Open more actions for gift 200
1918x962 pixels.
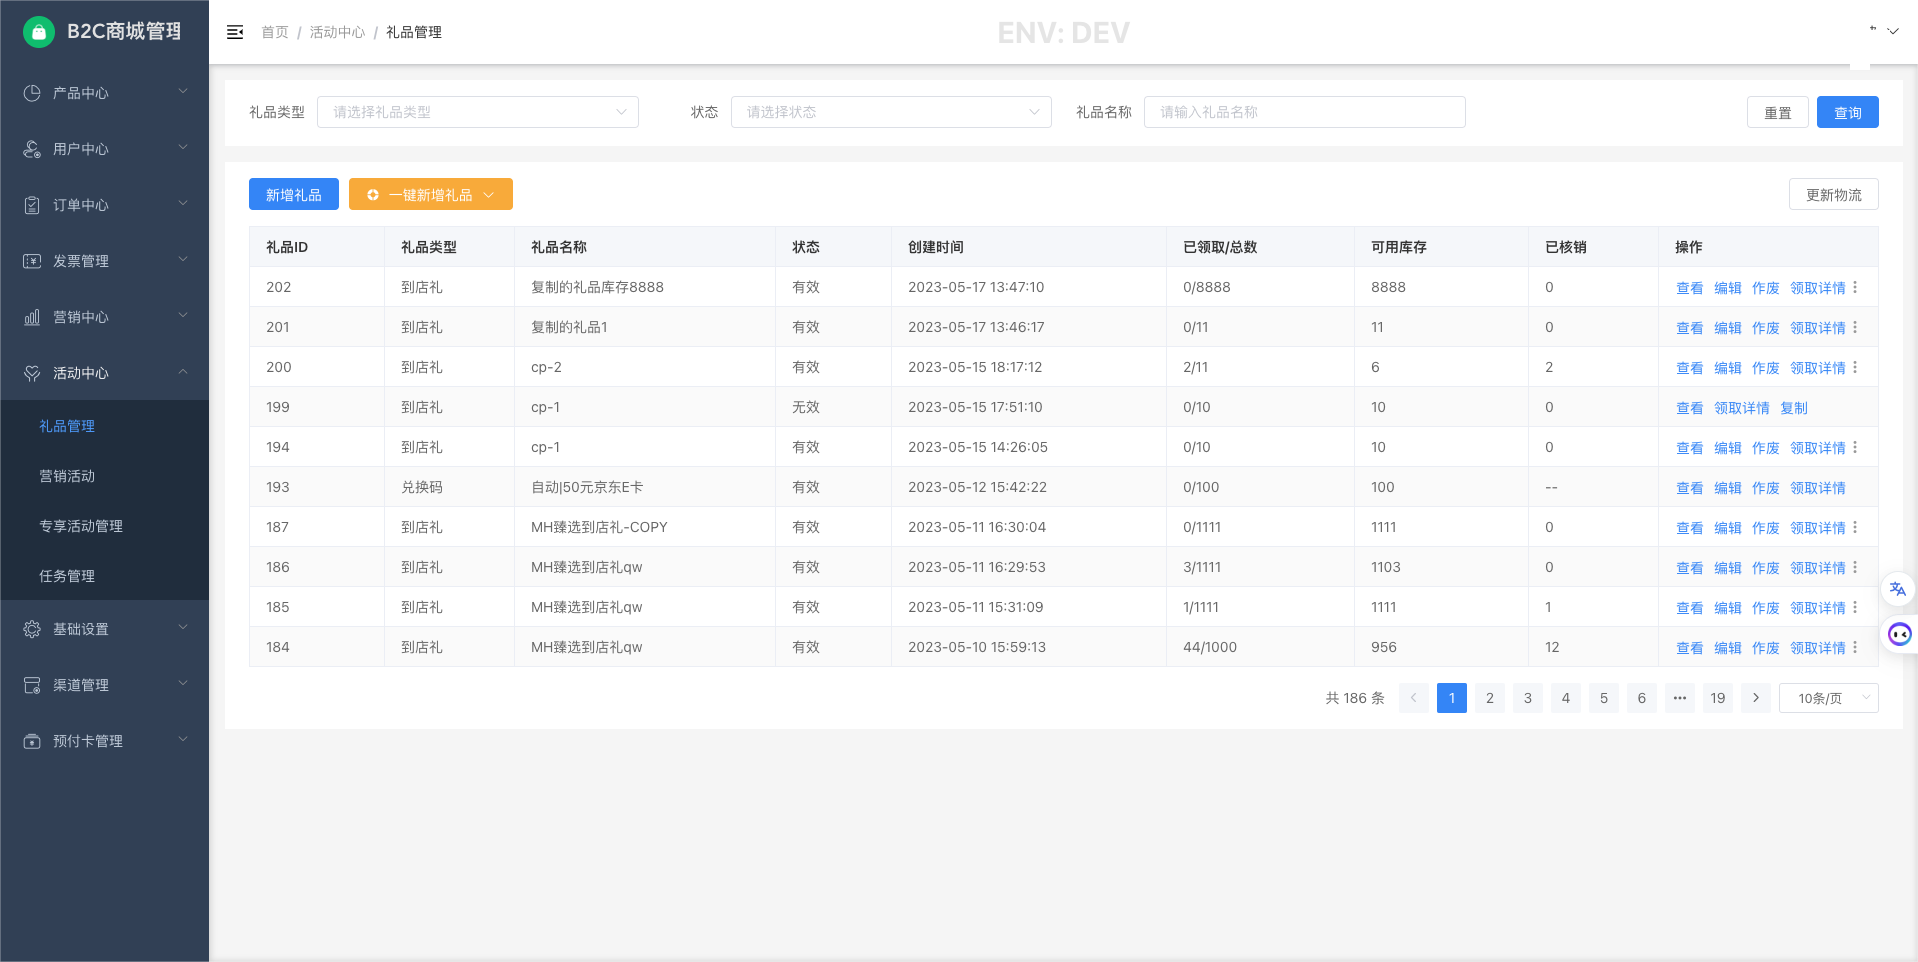(x=1855, y=367)
